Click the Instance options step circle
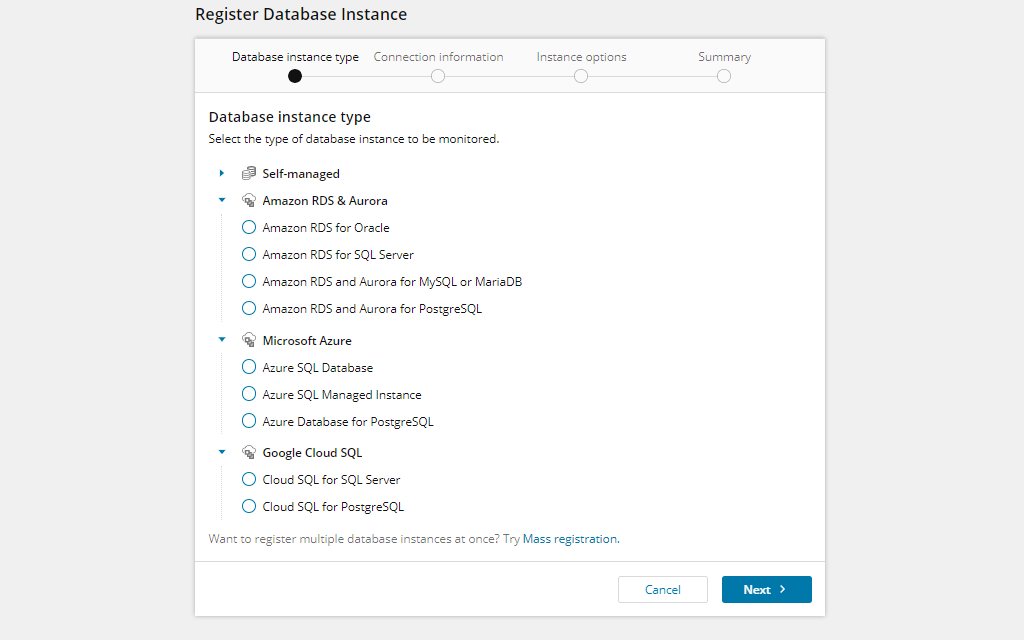 tap(581, 75)
